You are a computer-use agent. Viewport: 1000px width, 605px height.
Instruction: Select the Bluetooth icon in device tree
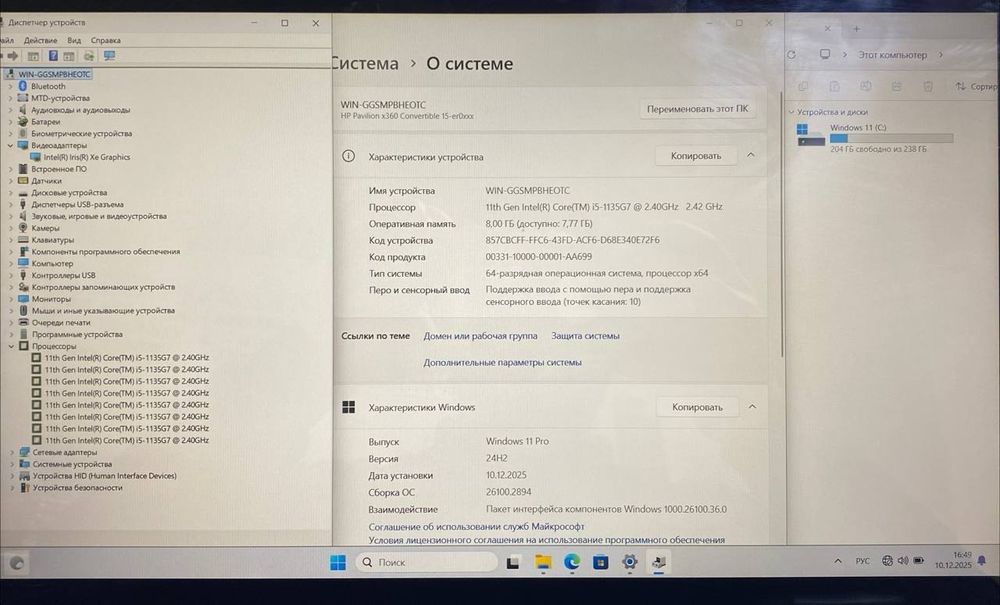pos(23,85)
